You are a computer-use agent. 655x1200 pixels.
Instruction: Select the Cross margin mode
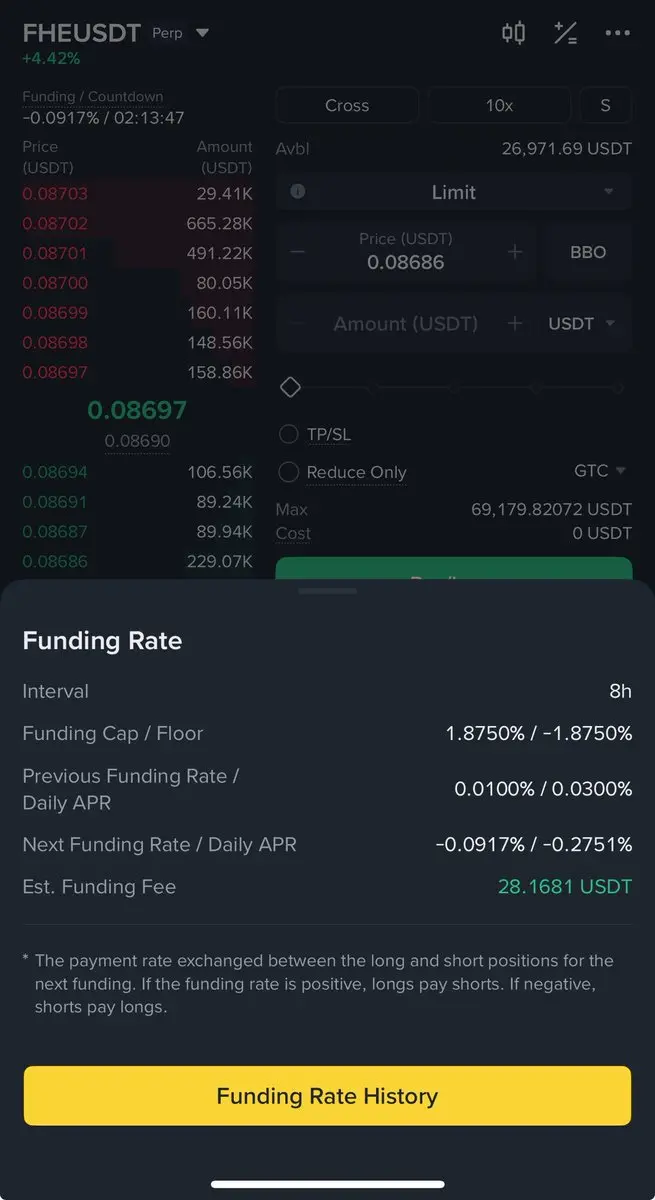pos(347,105)
